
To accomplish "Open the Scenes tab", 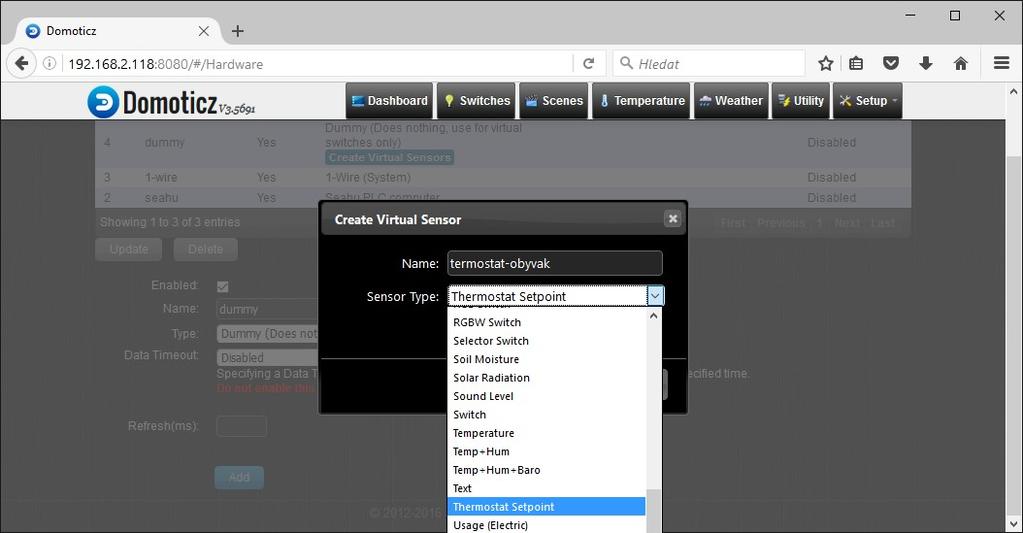I will click(x=553, y=100).
